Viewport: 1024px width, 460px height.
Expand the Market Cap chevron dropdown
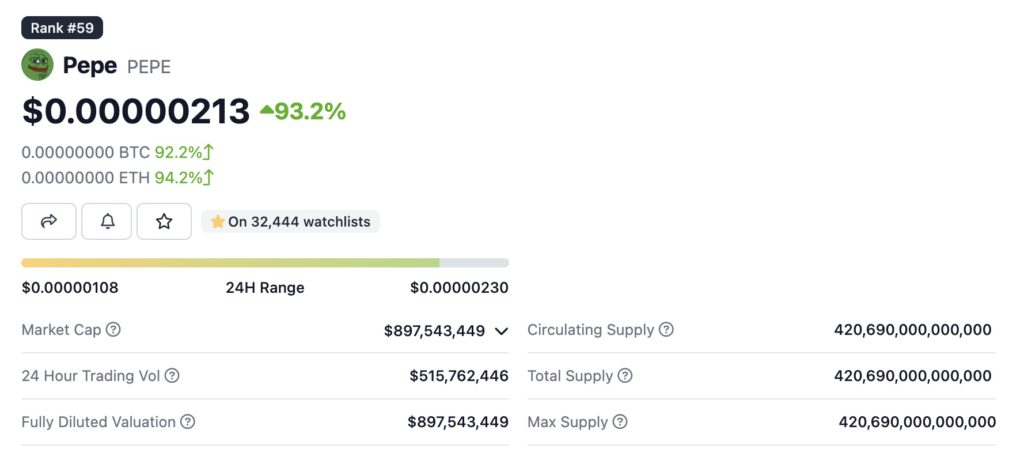(501, 331)
